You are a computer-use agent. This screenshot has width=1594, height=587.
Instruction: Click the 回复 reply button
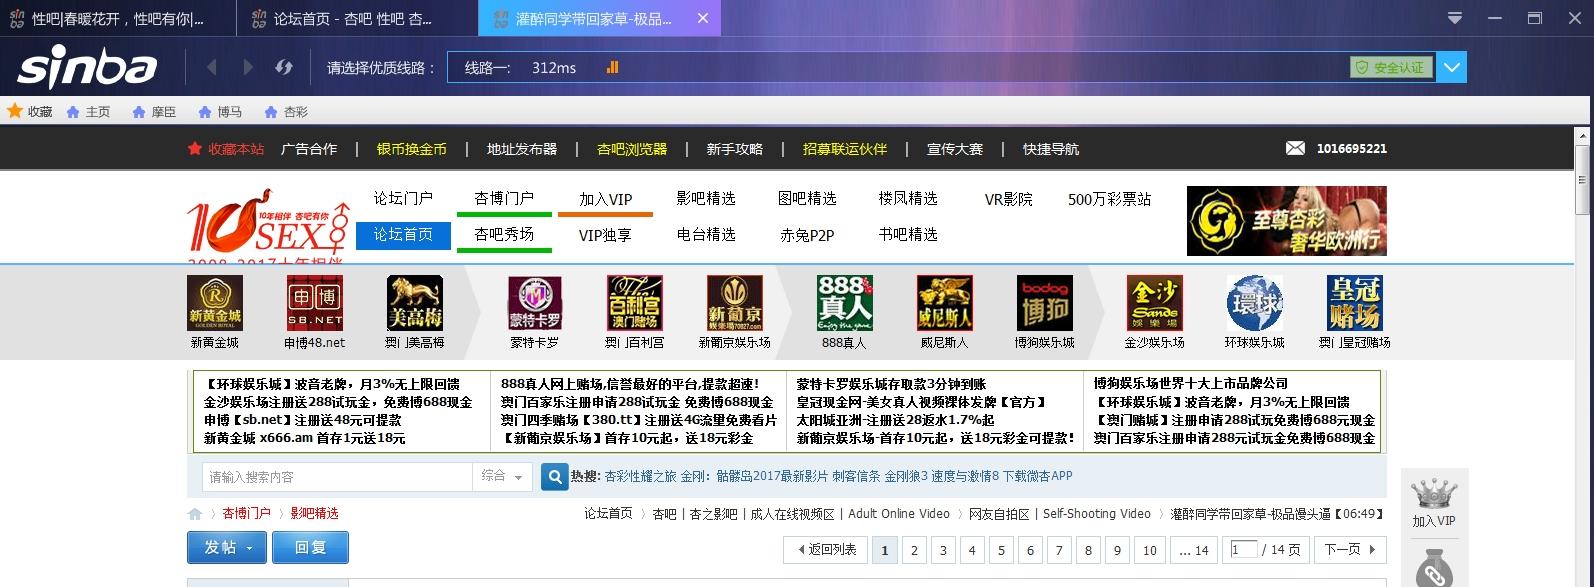click(x=311, y=547)
